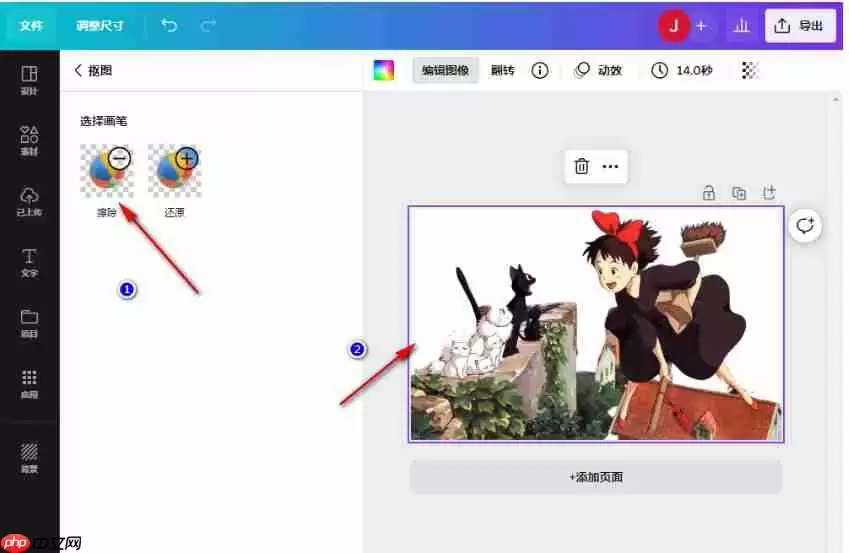Click the +添加页面 add page button
This screenshot has width=849, height=553.
(x=596, y=477)
